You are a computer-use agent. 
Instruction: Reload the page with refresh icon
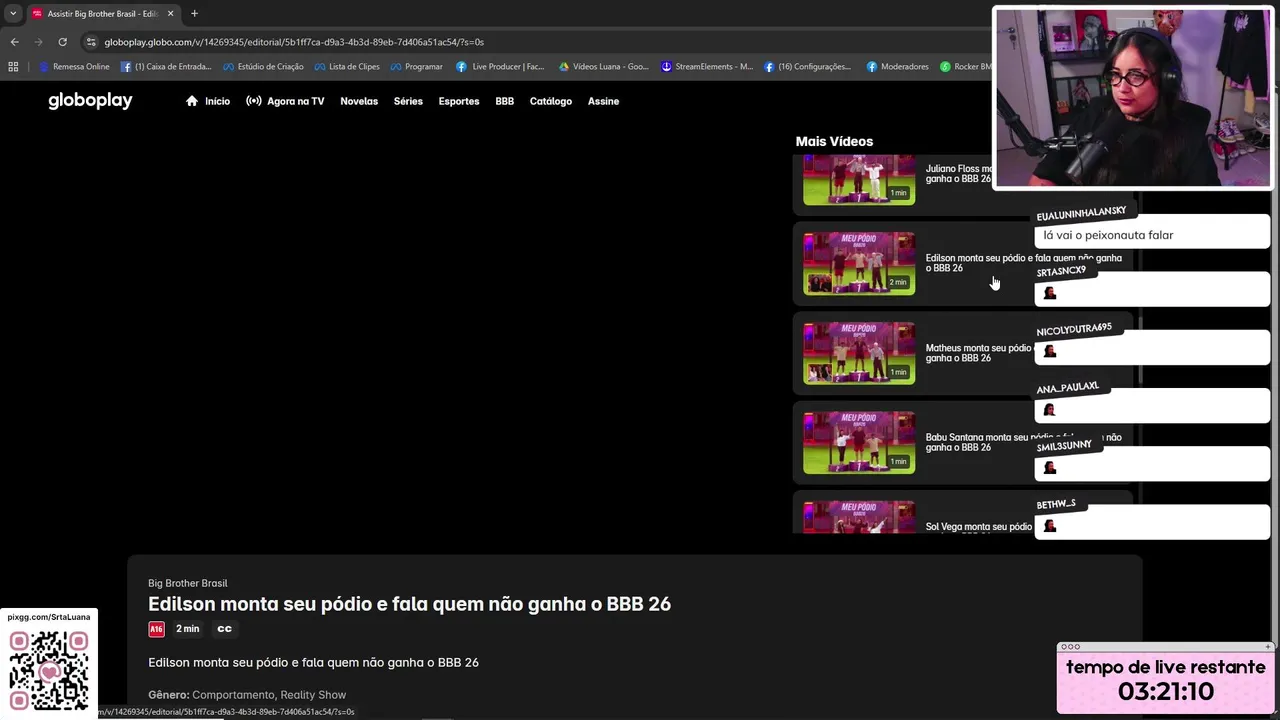[62, 42]
